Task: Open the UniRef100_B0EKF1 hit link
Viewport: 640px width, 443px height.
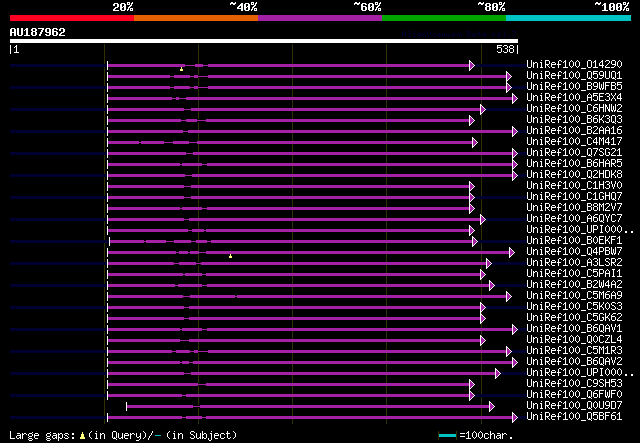Action: point(574,240)
